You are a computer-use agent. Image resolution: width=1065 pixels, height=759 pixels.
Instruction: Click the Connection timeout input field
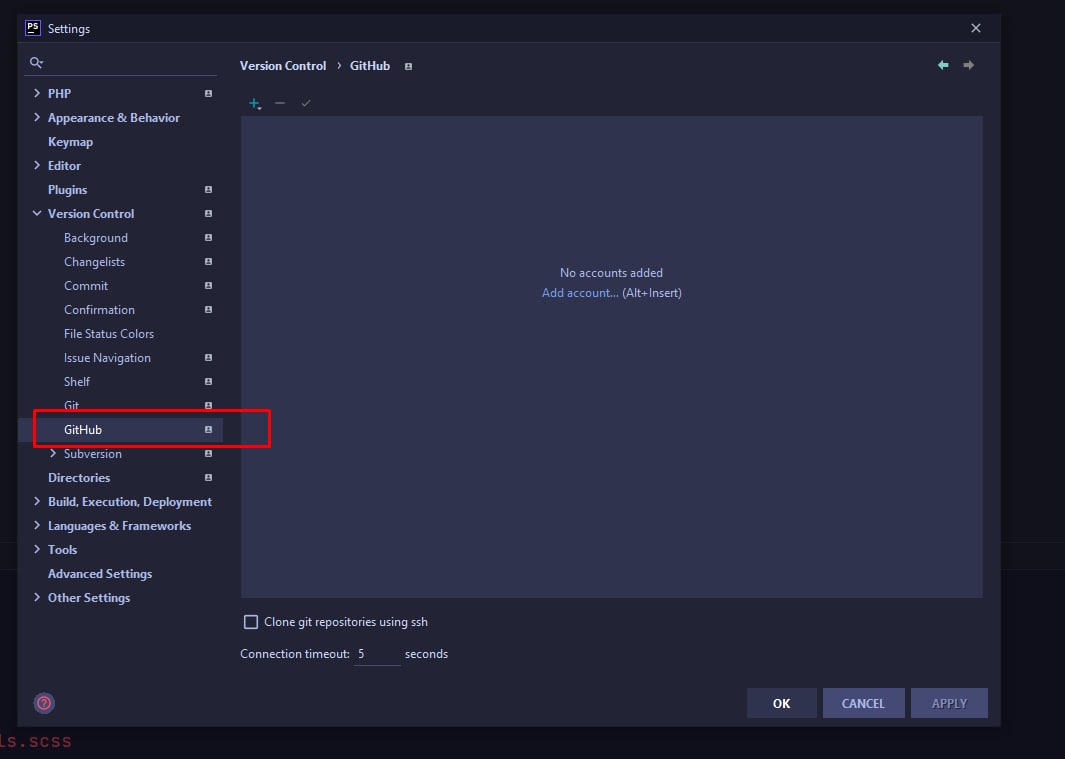pos(377,654)
